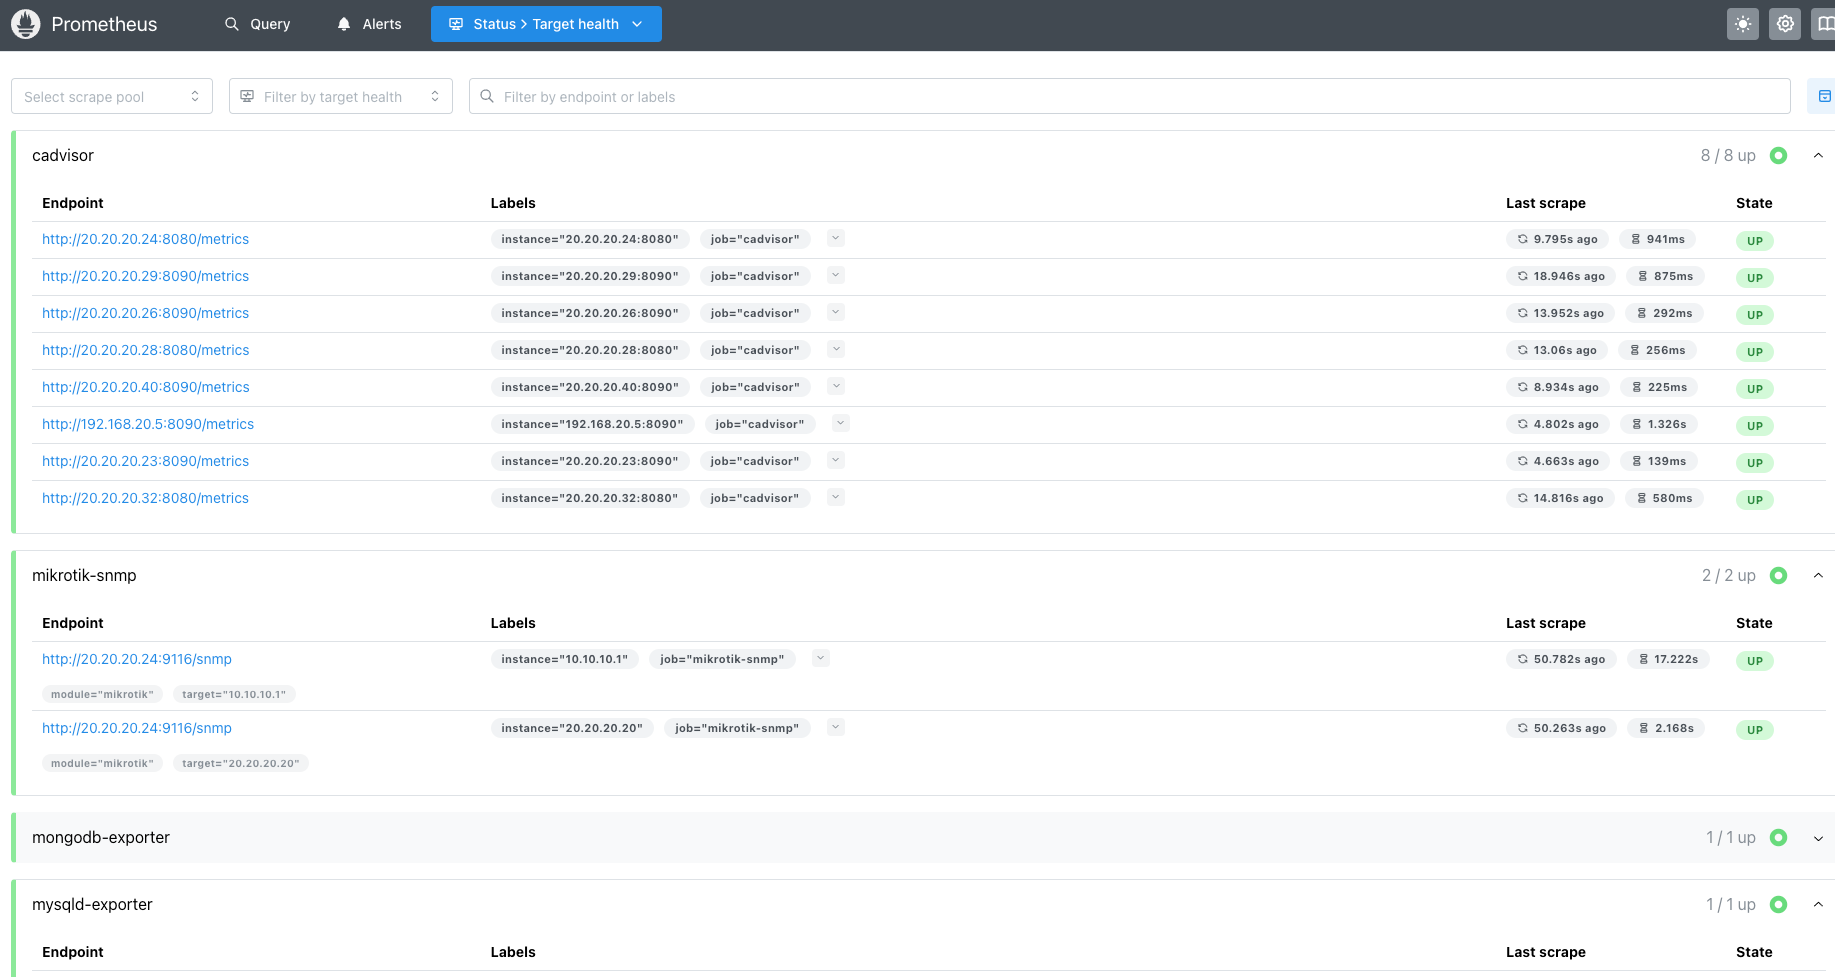Expand the mongodb-exporter pool section
Screen dimensions: 1835x977
pyautogui.click(x=1818, y=838)
